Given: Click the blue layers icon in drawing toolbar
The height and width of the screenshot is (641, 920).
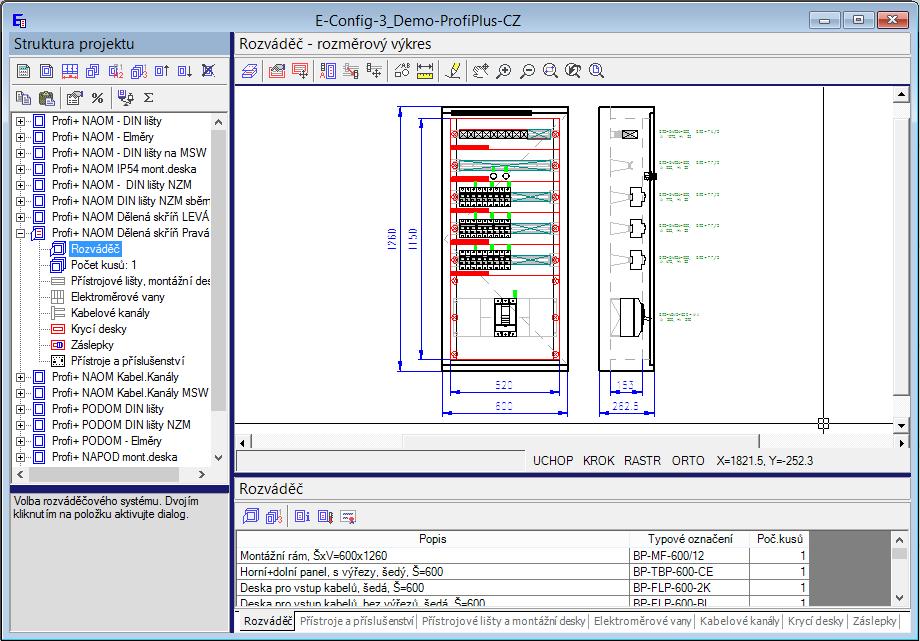Looking at the screenshot, I should (x=250, y=72).
